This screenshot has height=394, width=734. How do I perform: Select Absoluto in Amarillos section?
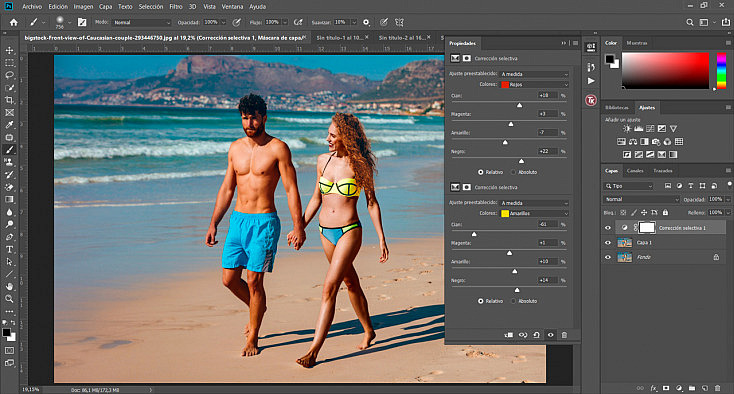pos(514,301)
